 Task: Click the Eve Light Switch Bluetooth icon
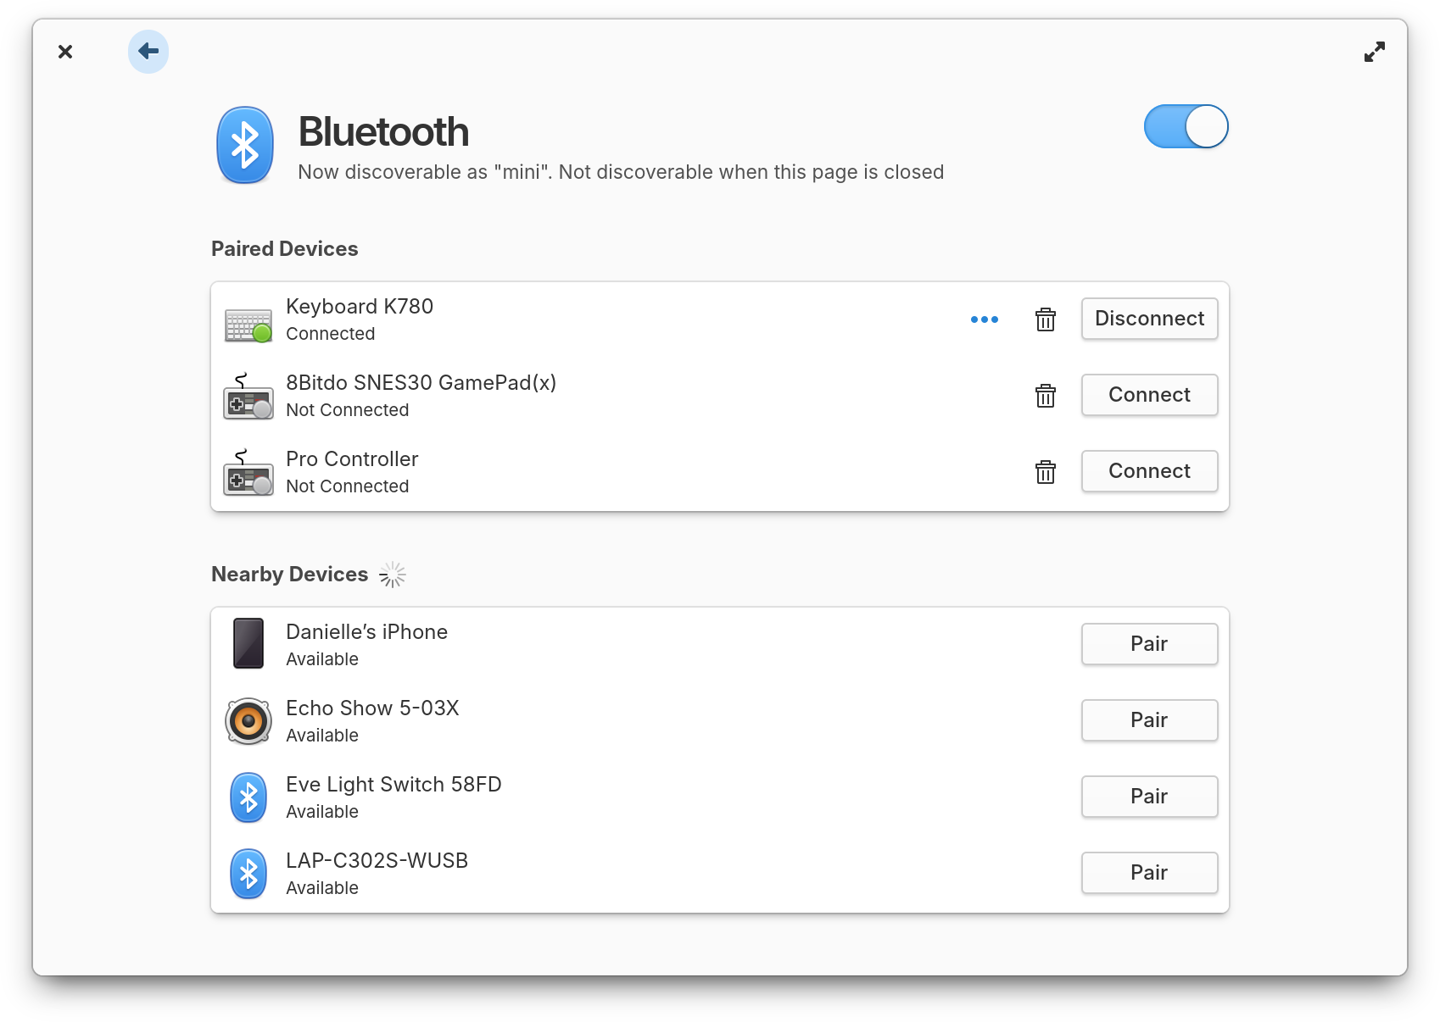248,798
